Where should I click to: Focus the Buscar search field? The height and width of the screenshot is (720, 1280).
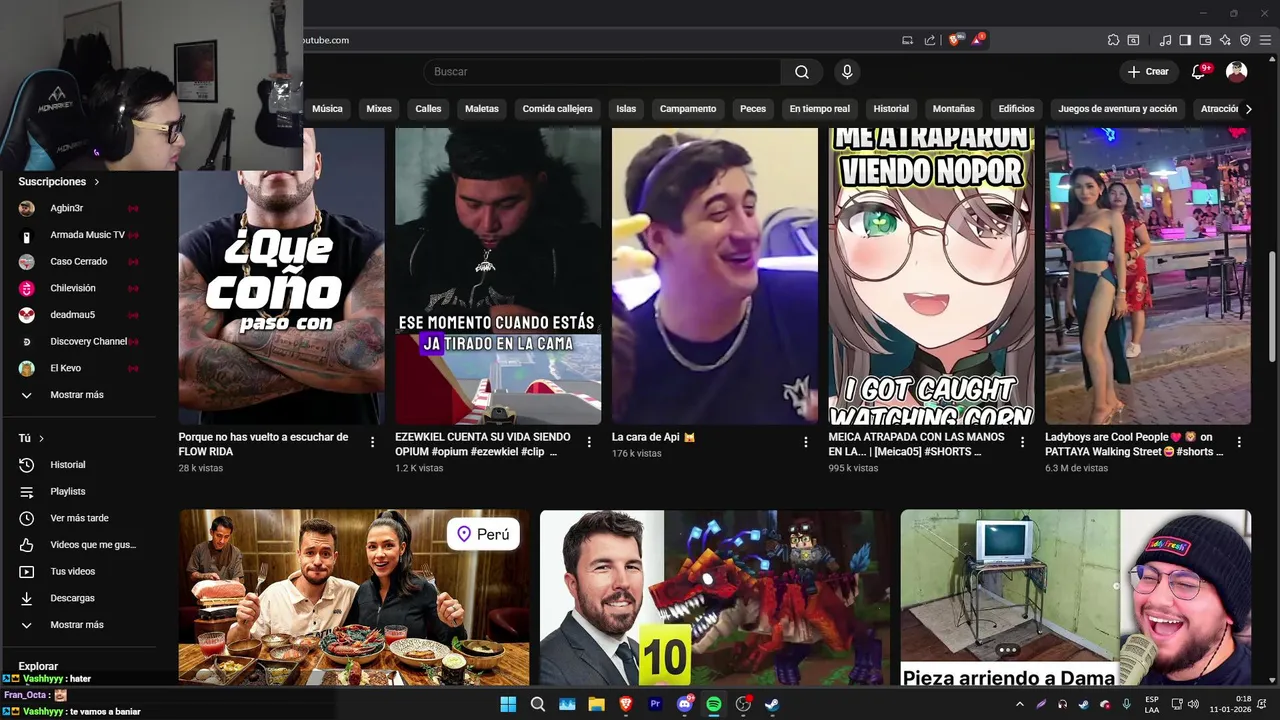point(602,72)
